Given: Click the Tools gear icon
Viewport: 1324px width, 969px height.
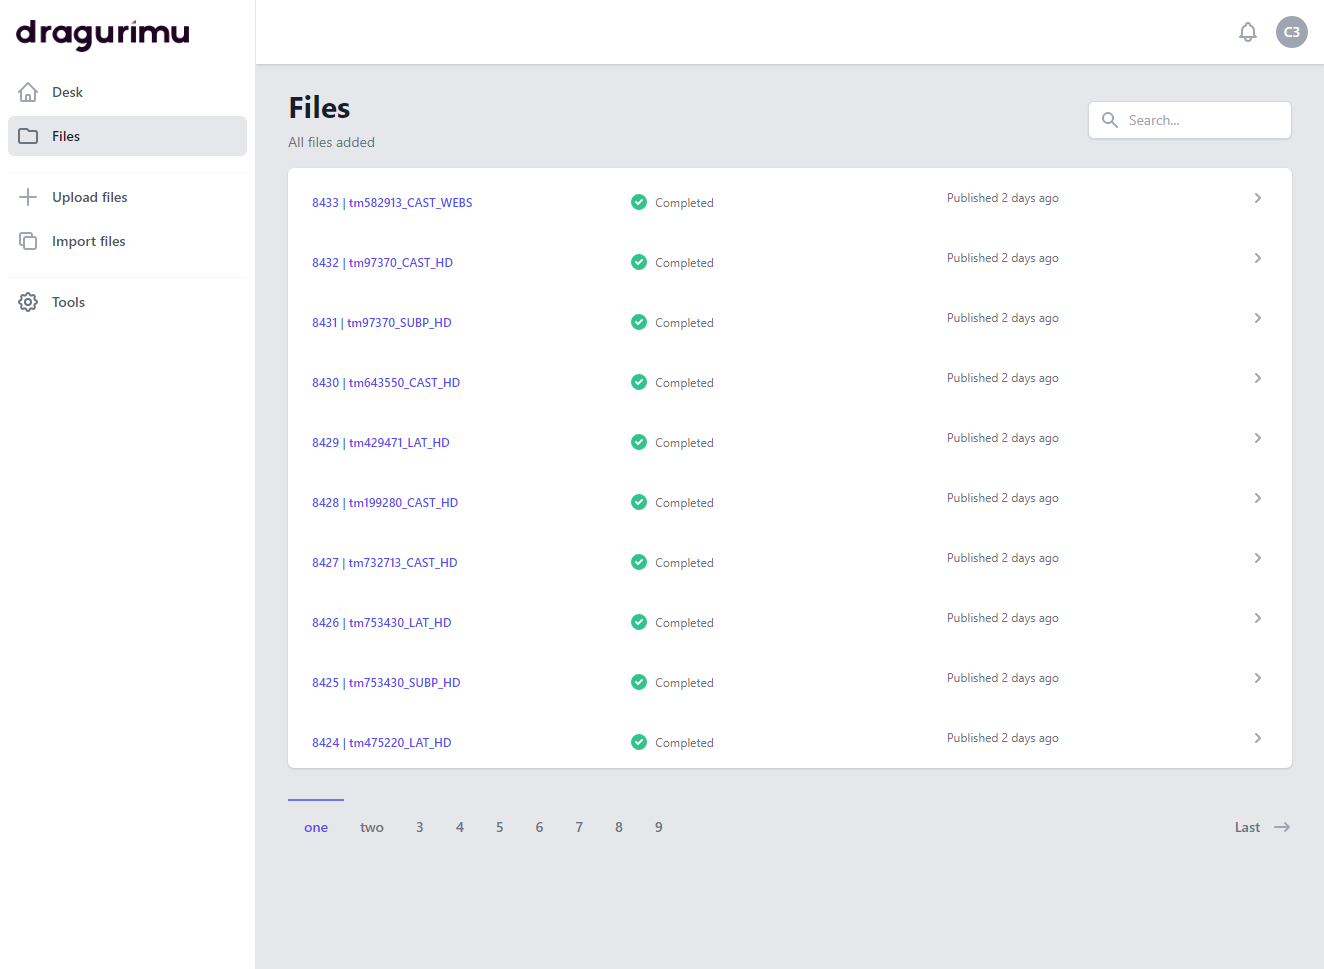Looking at the screenshot, I should pyautogui.click(x=28, y=302).
